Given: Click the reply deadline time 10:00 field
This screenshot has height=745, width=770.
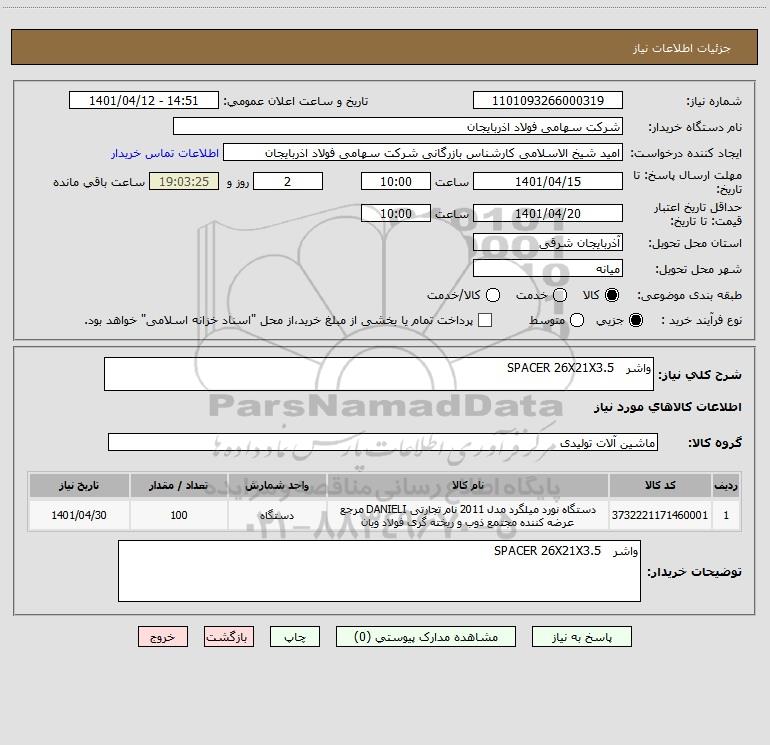Looking at the screenshot, I should pos(396,181).
